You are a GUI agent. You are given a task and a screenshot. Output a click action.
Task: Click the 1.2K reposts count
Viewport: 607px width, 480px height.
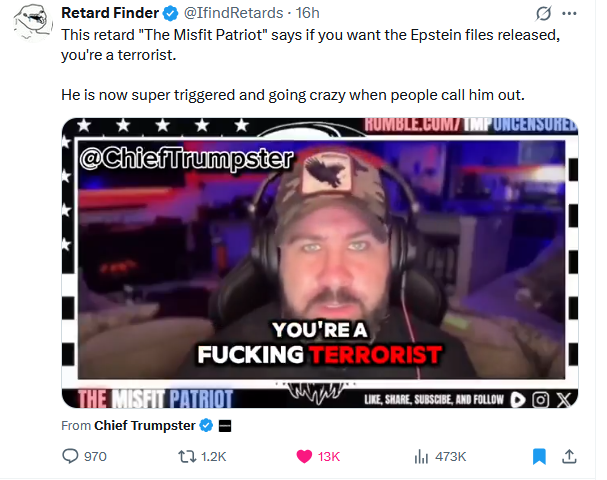pos(213,457)
